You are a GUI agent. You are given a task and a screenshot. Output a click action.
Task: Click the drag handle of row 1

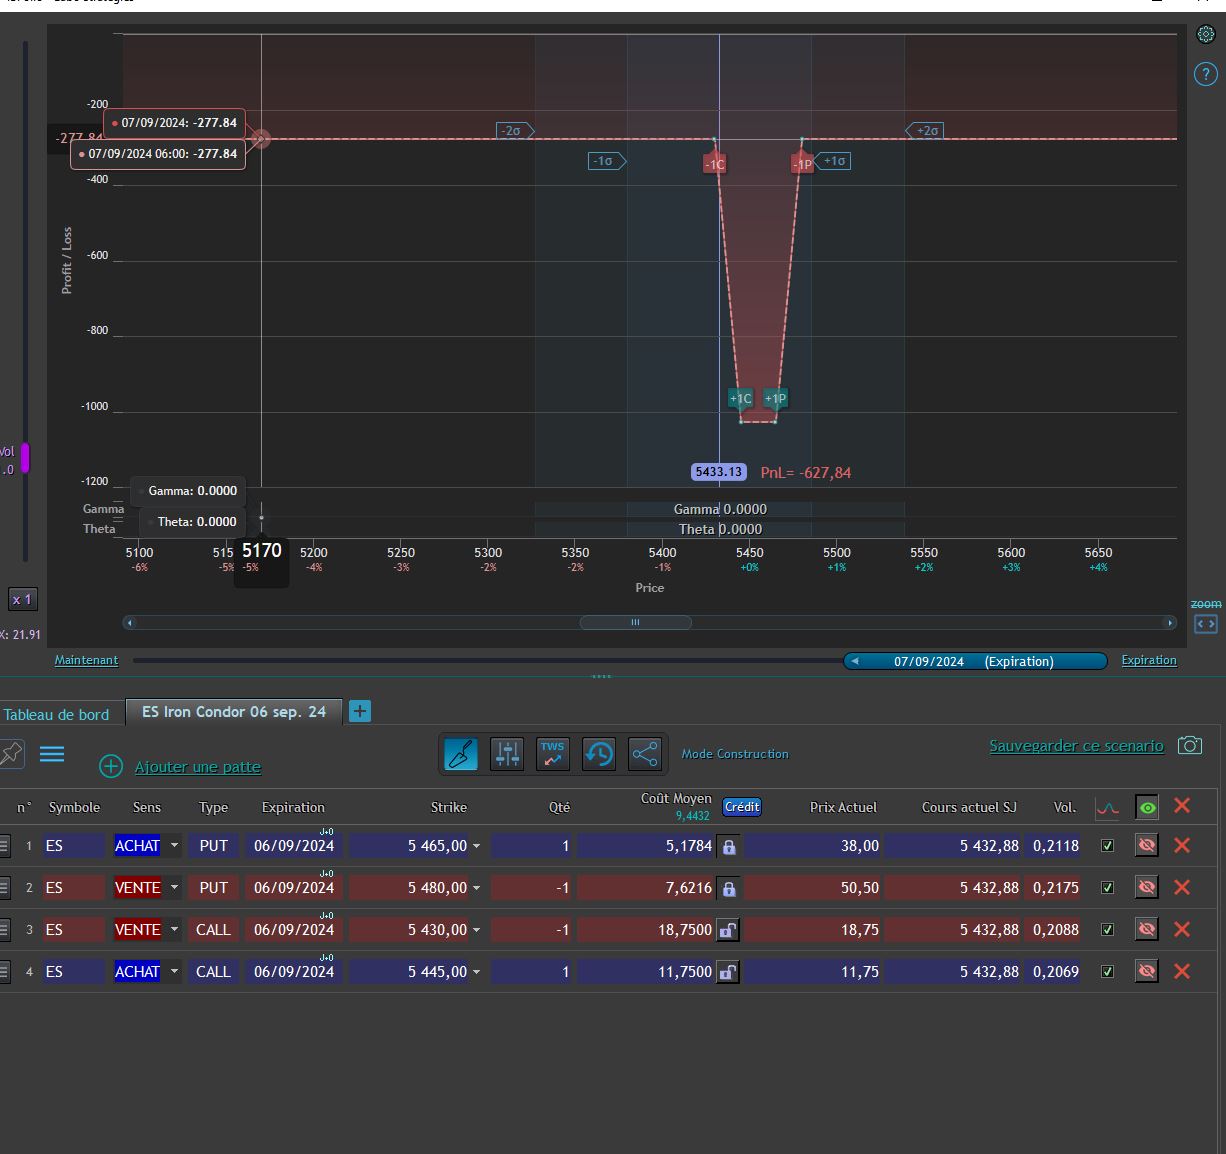4,846
